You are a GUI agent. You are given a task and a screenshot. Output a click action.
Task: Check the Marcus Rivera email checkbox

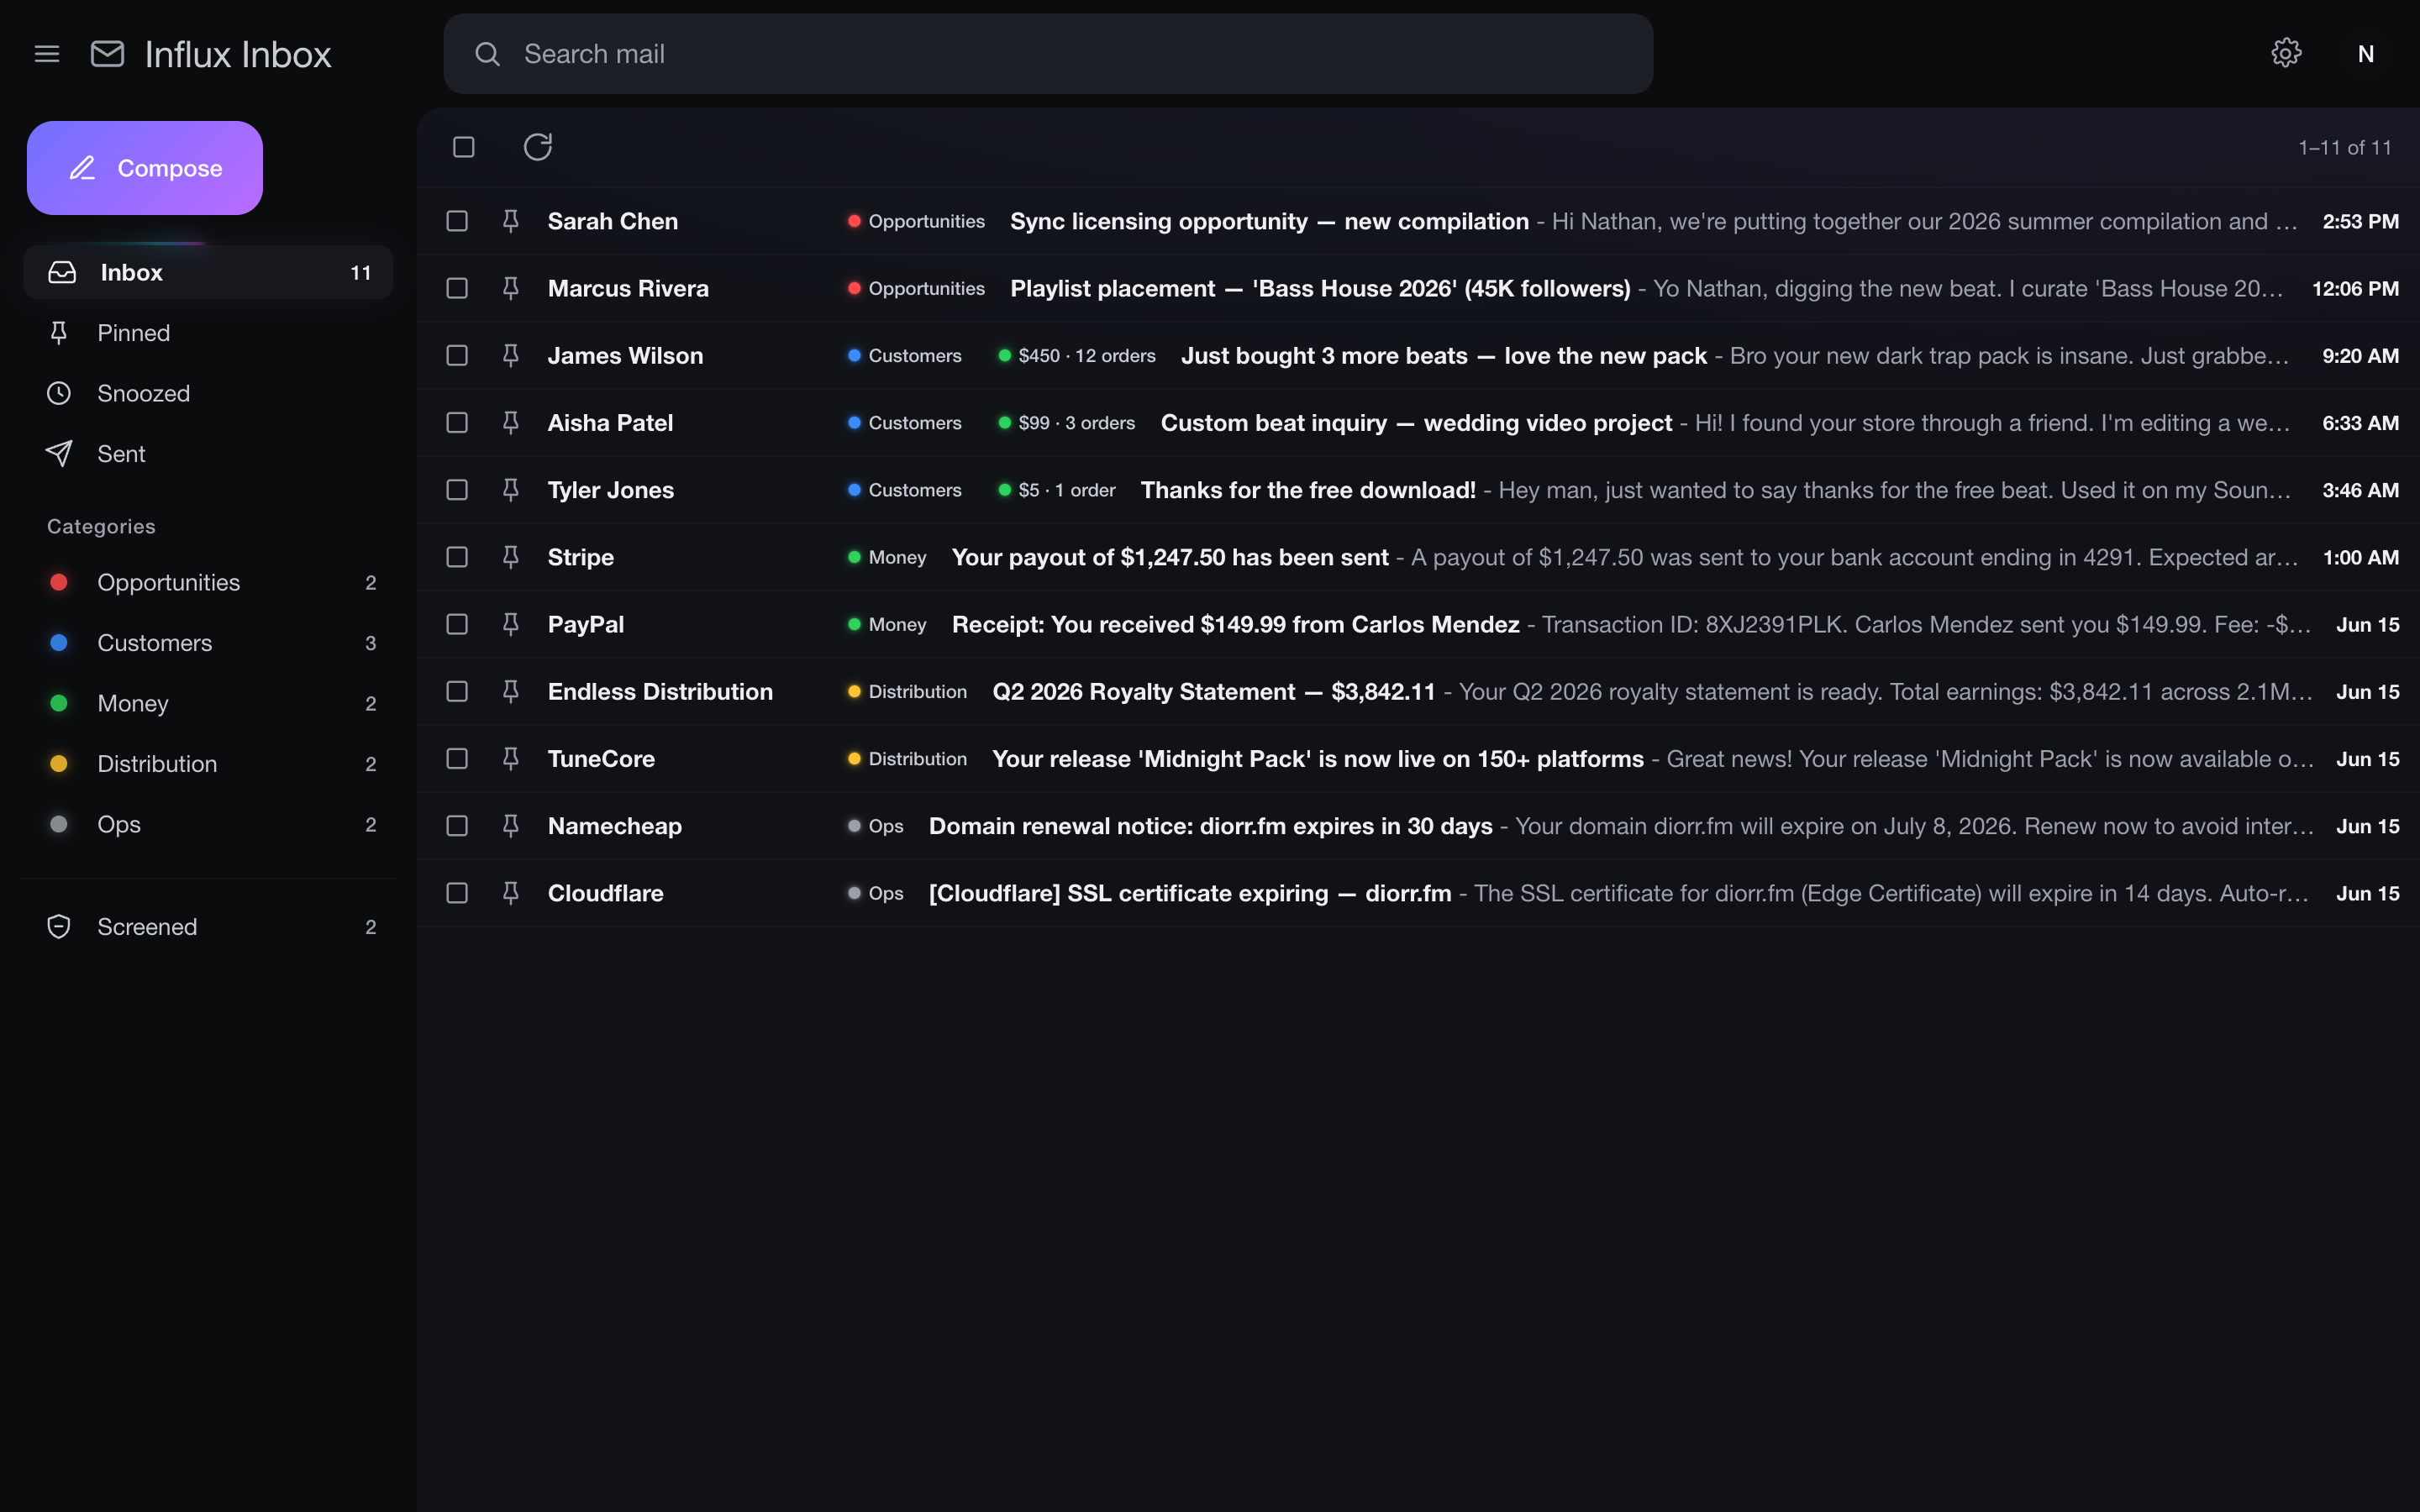coord(457,288)
